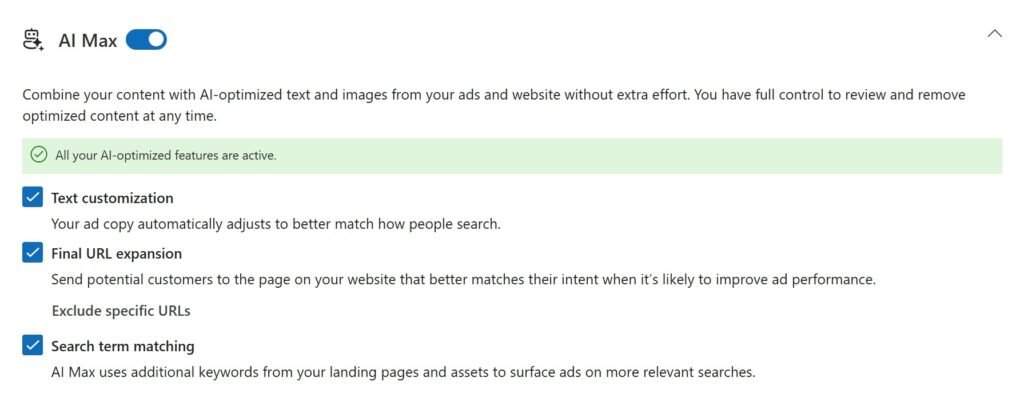
Task: Click the white knob of the AI Max switch
Action: point(157,40)
